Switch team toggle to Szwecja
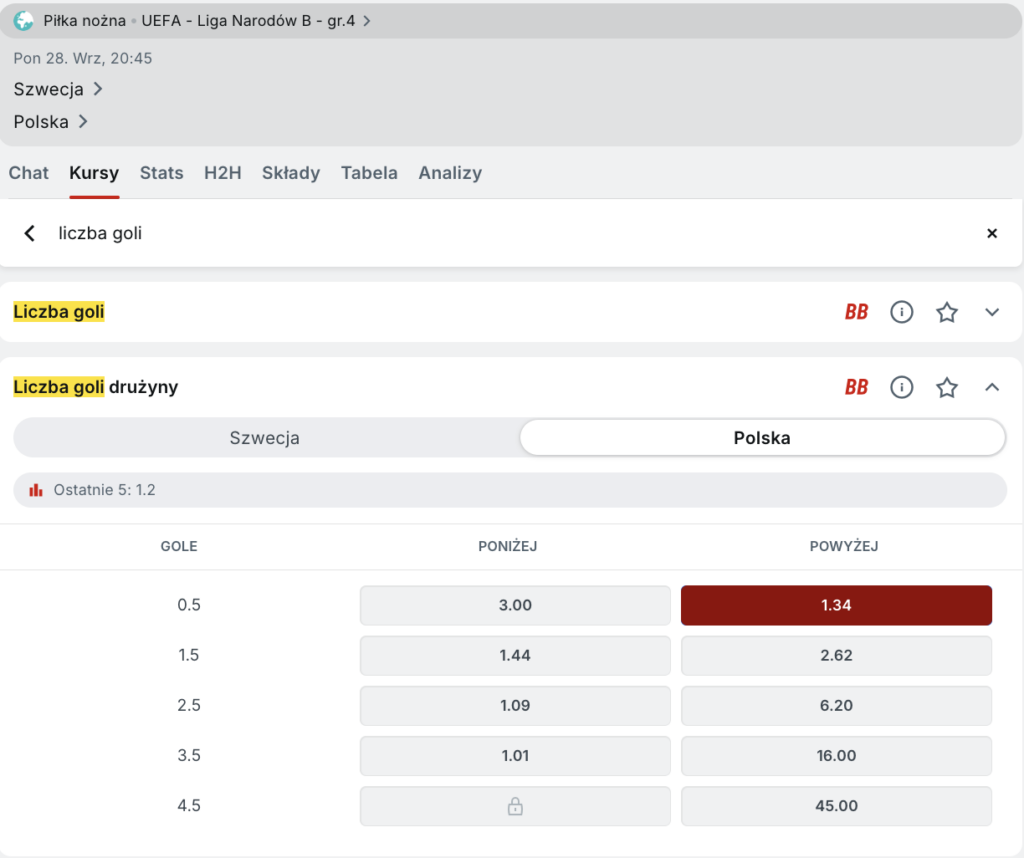Screen dimensions: 1024x858 pyautogui.click(x=264, y=437)
